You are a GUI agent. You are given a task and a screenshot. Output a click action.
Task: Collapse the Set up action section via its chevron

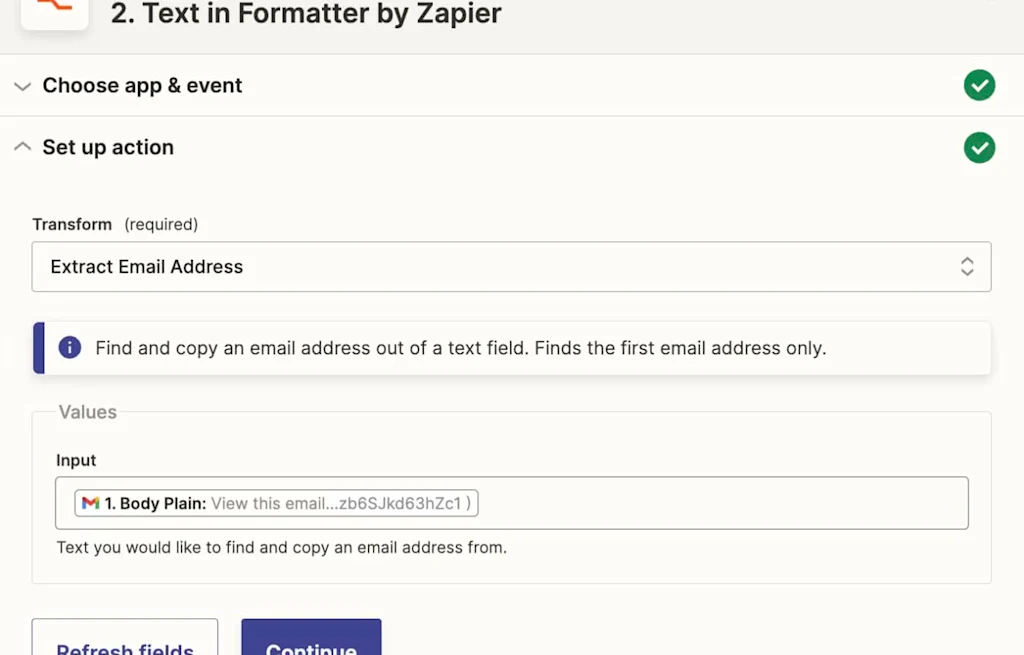tap(22, 146)
